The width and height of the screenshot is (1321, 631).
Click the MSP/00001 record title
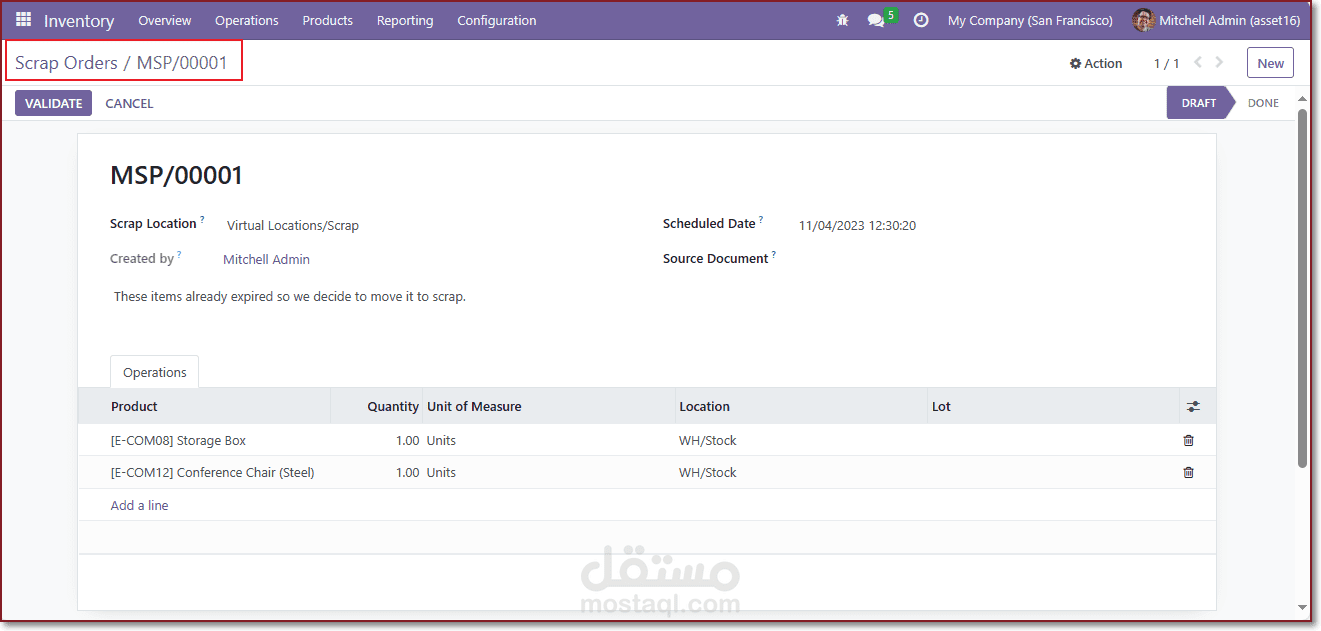coord(176,176)
